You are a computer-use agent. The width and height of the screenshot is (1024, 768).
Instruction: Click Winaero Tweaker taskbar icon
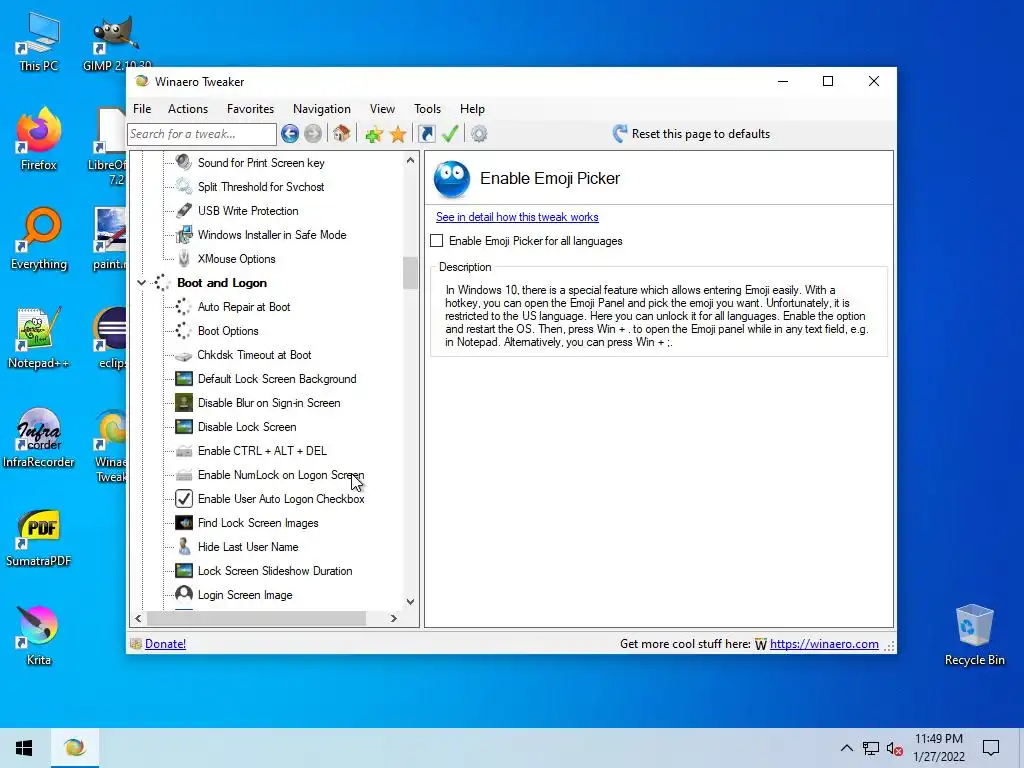tap(74, 747)
